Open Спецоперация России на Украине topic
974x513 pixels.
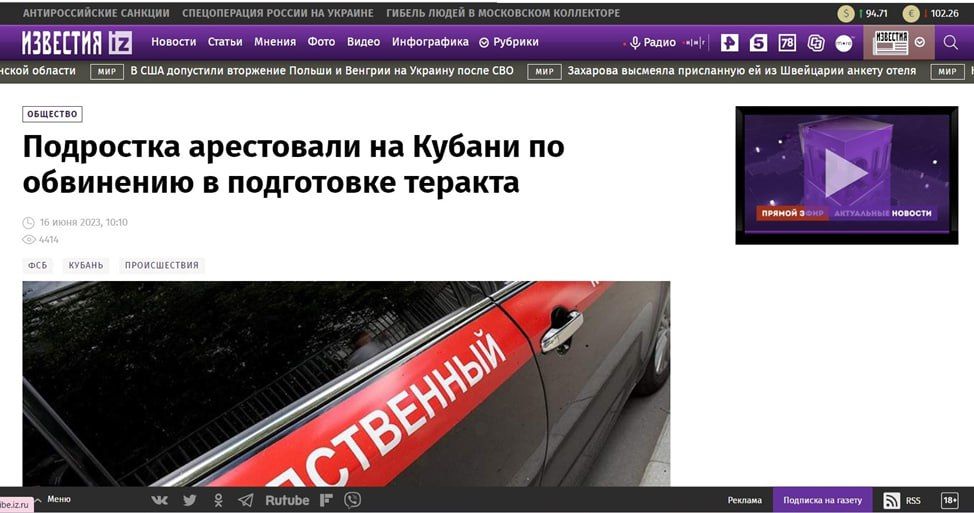click(x=278, y=13)
